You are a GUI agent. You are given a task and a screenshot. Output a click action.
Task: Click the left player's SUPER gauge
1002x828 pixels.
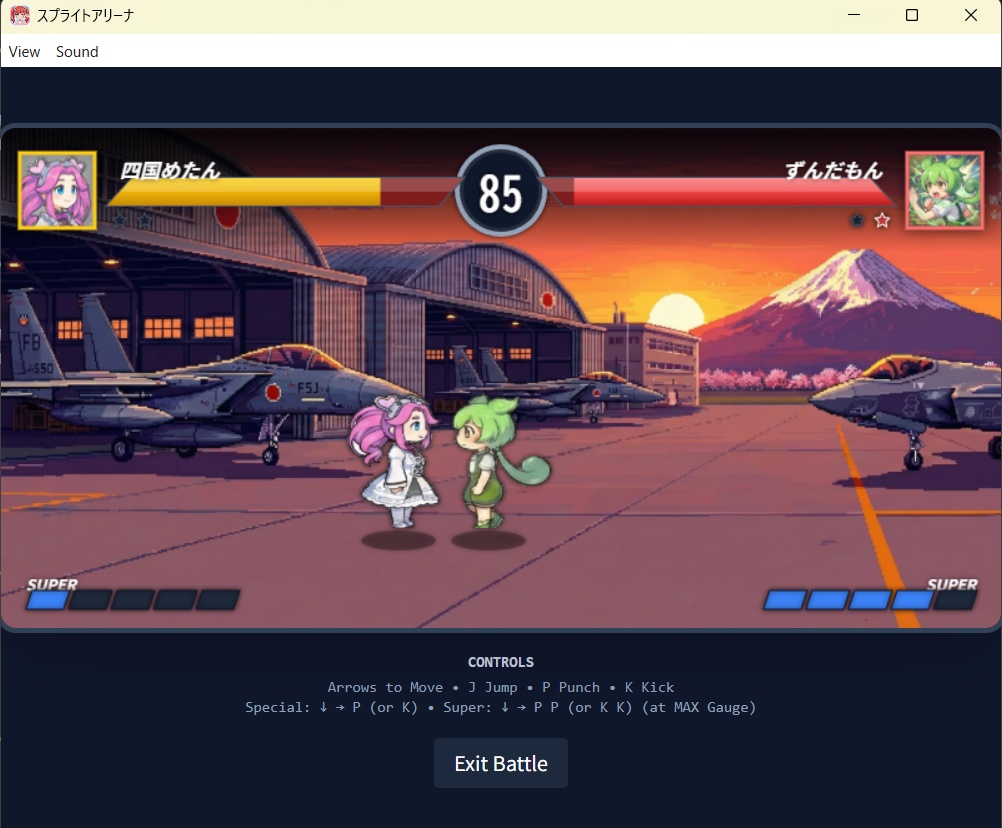[x=133, y=599]
